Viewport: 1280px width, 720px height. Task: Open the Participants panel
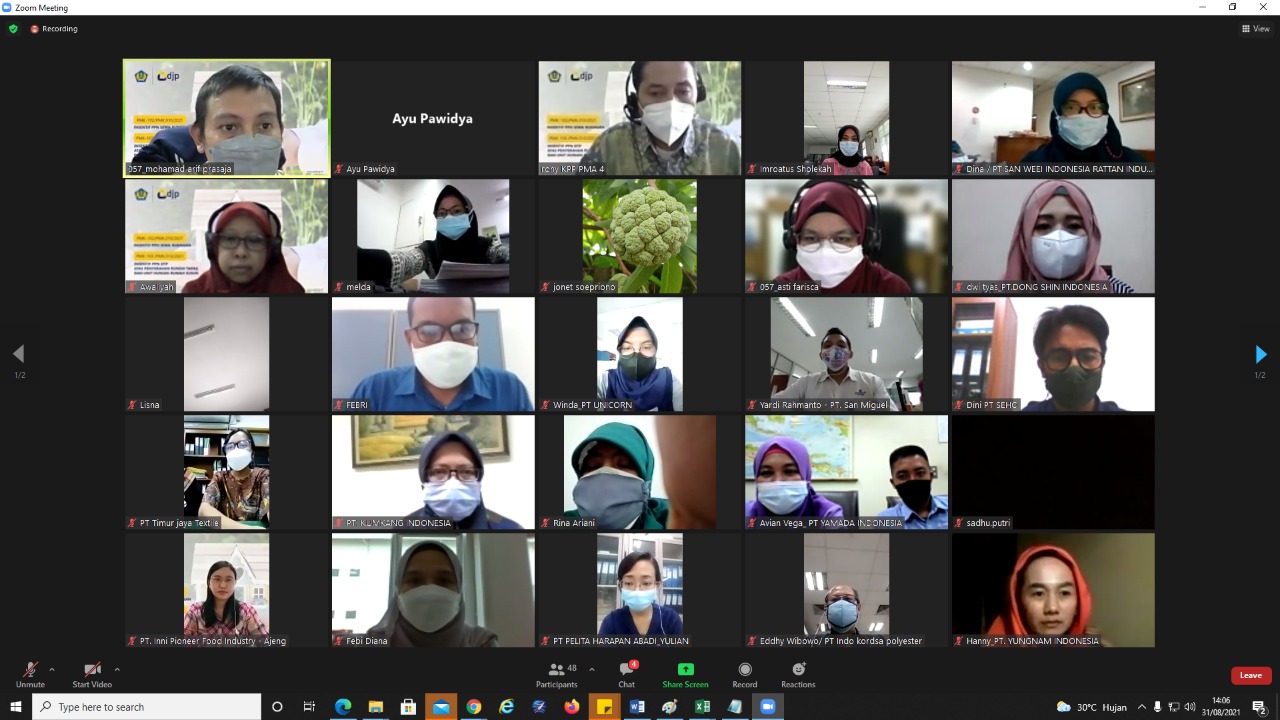[556, 670]
